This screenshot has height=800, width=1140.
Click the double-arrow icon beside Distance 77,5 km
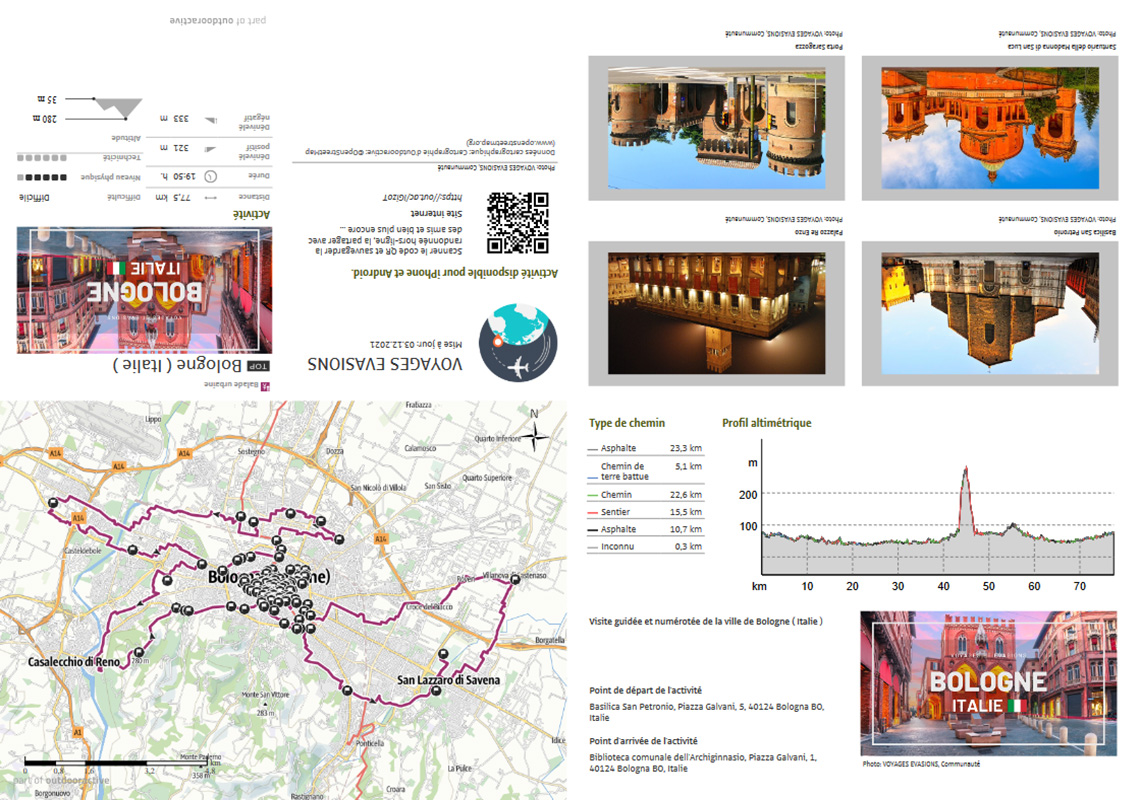(211, 197)
